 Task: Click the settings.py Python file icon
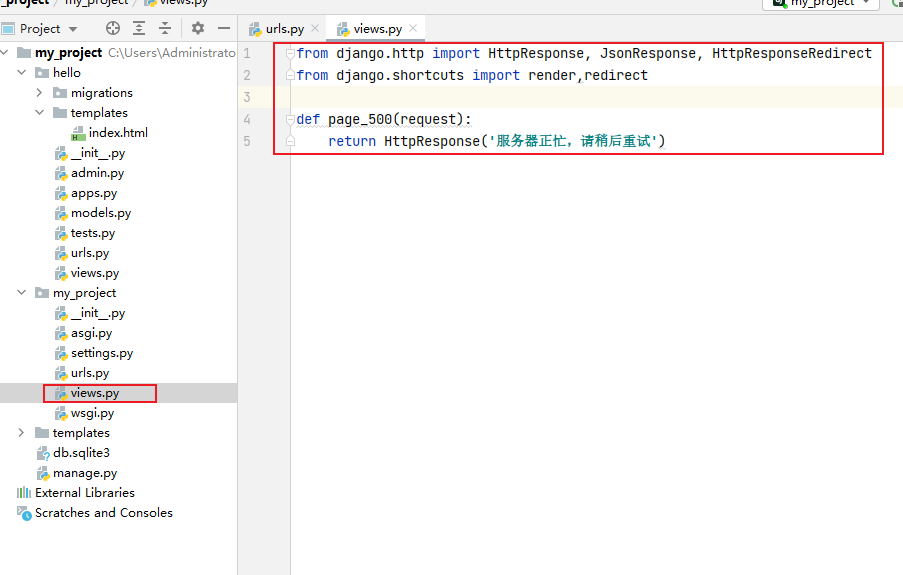point(61,353)
